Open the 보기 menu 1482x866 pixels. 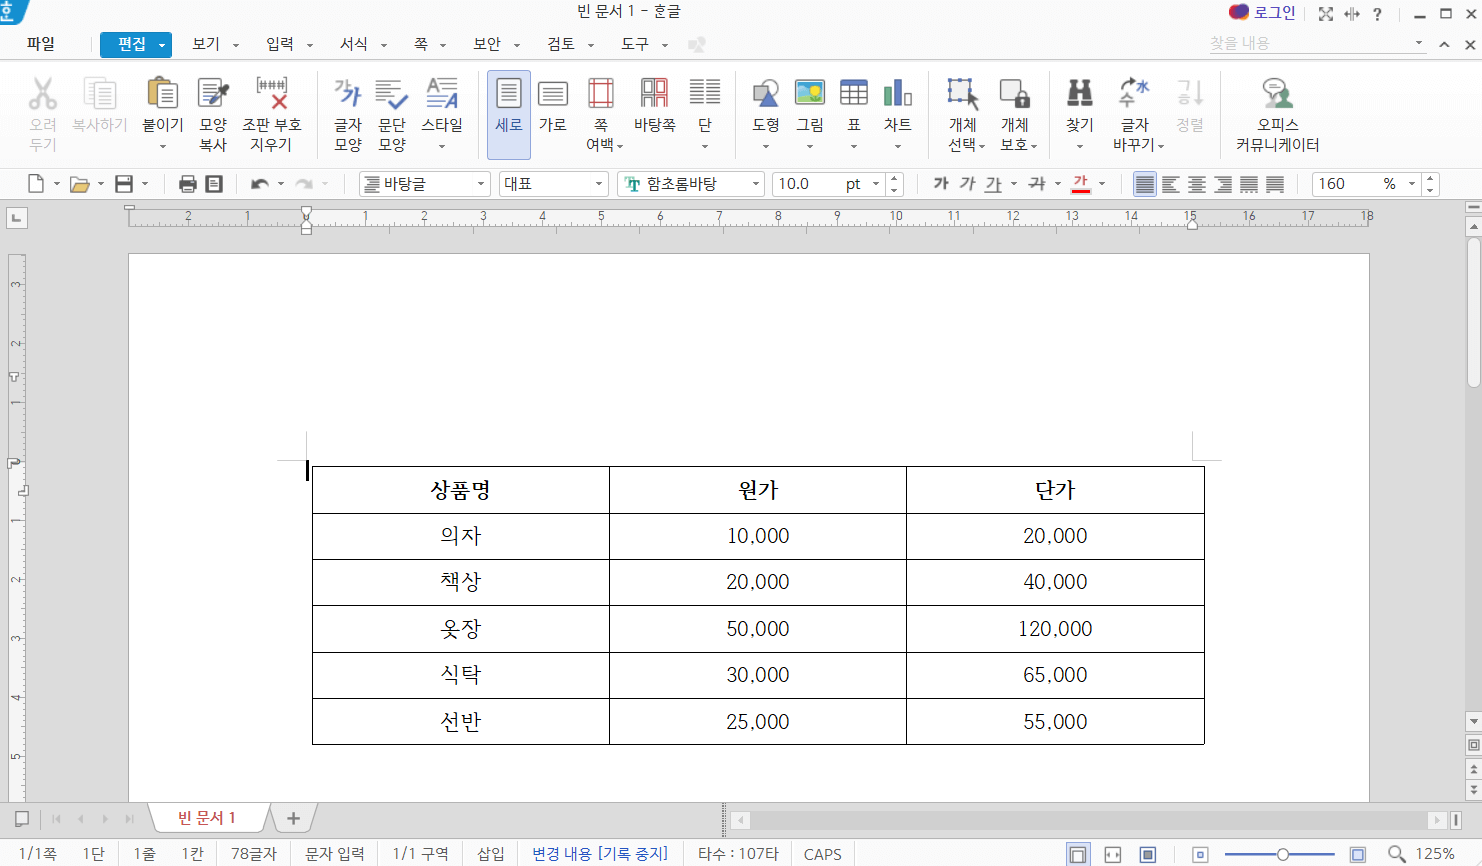point(206,44)
